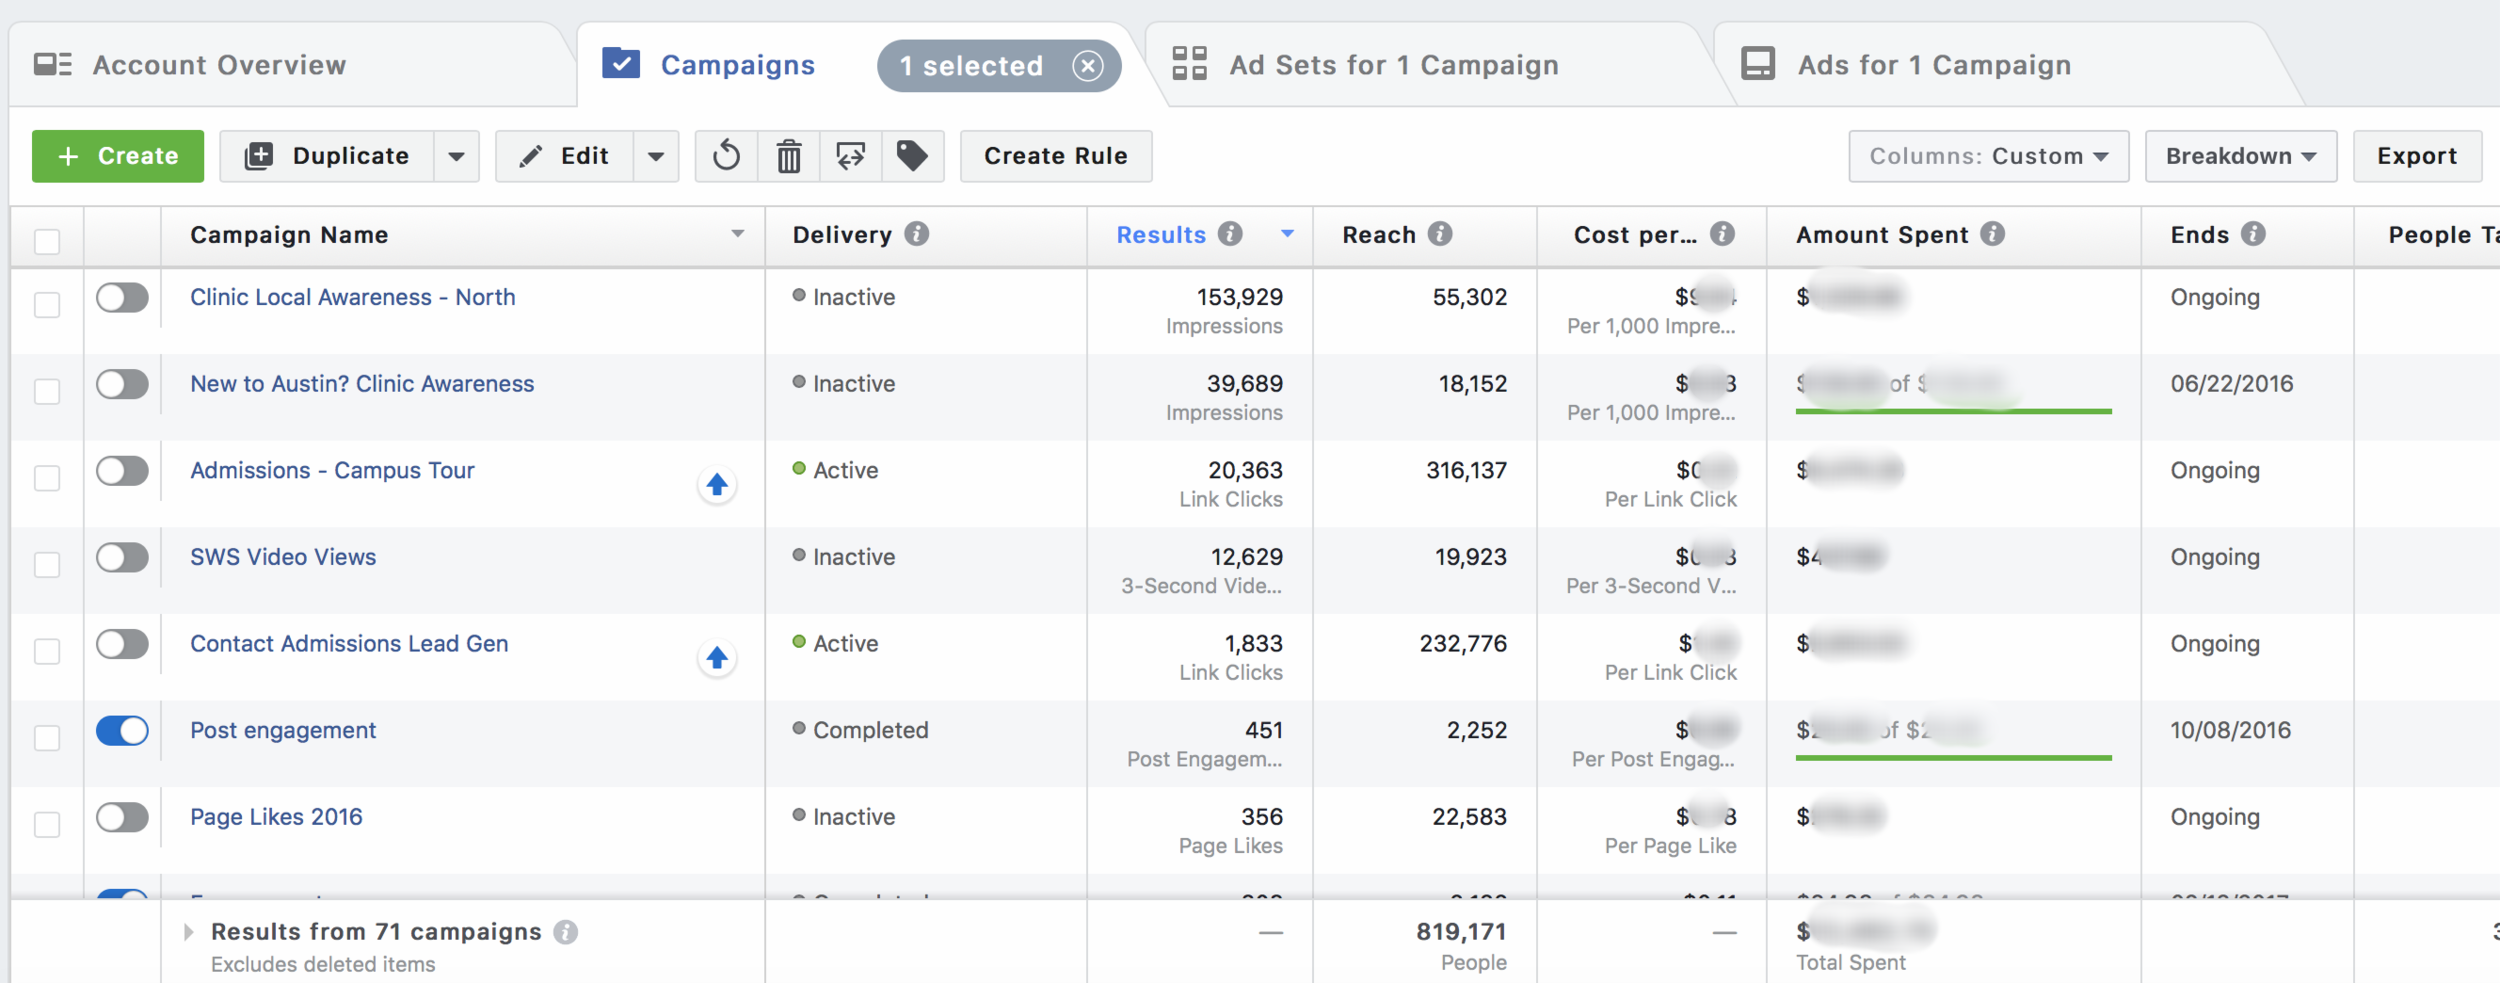Click the Reach column header

(1379, 235)
